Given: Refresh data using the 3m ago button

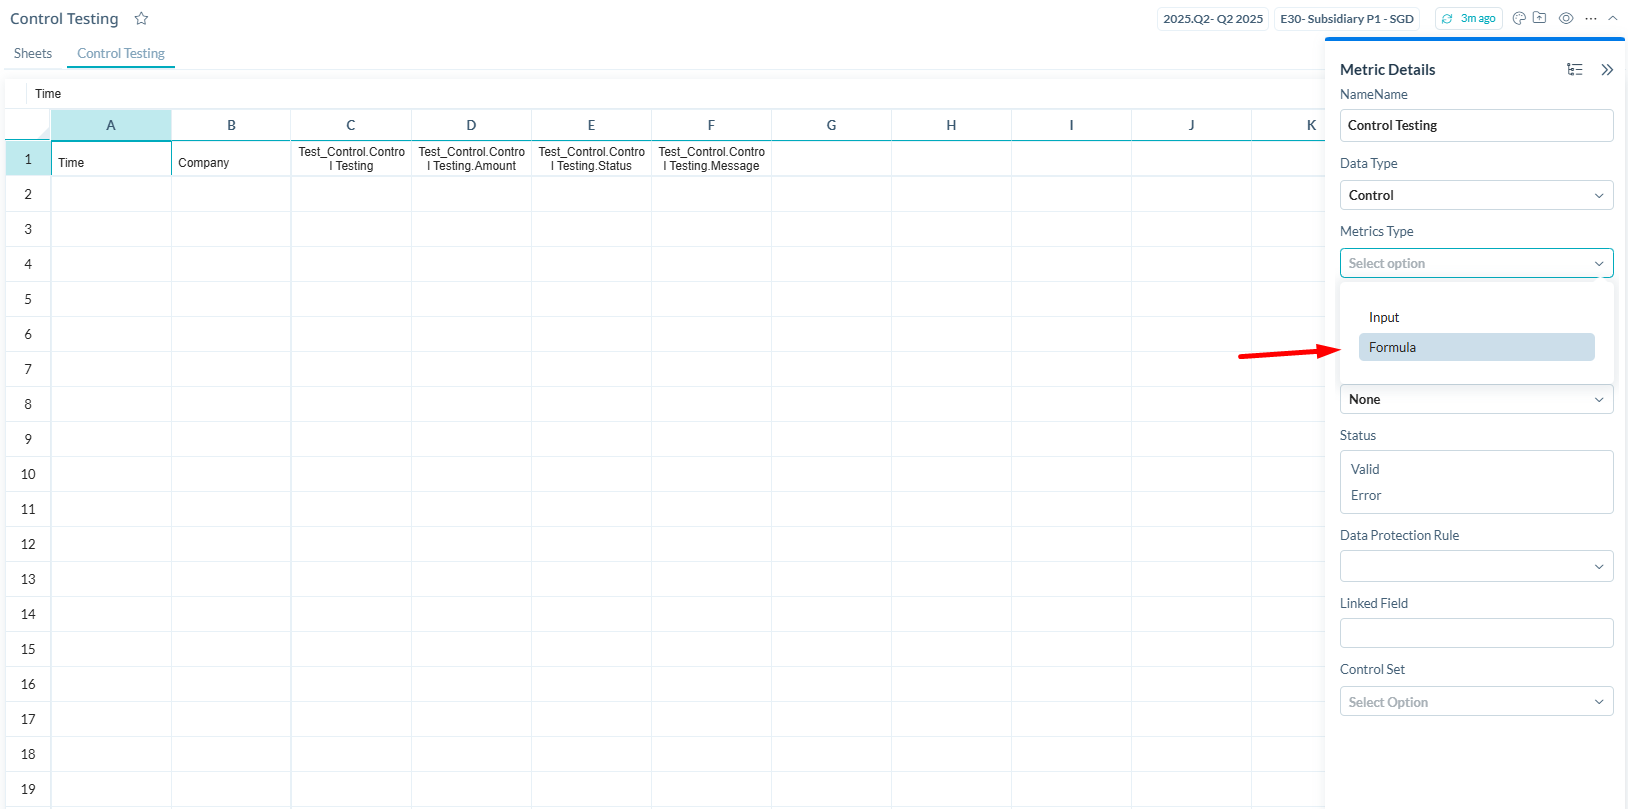Looking at the screenshot, I should click(1469, 18).
